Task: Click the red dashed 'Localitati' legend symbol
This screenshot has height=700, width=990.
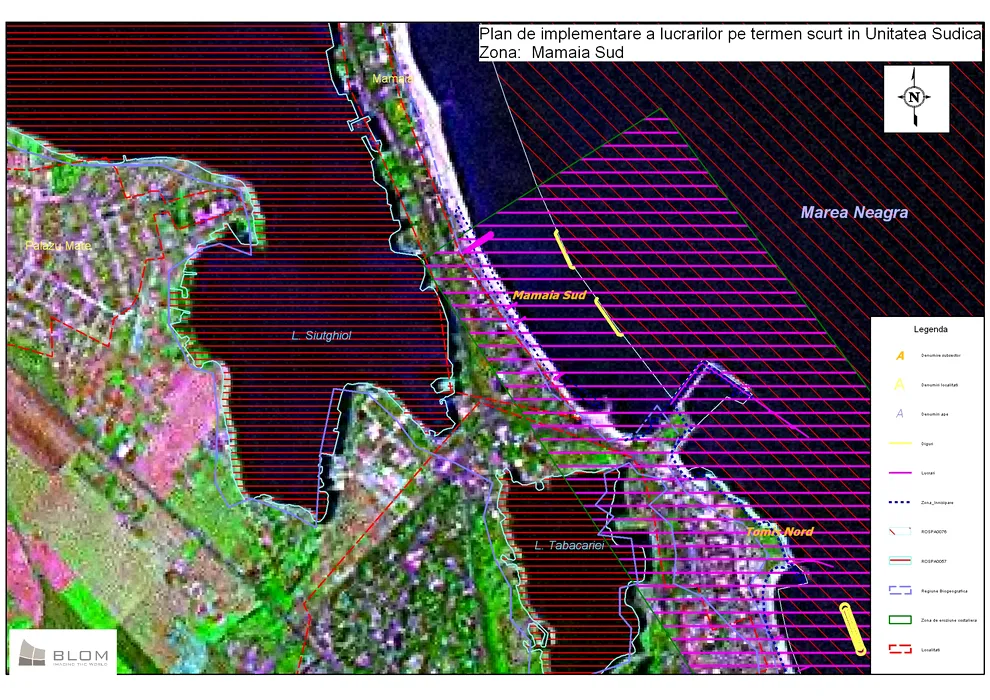Action: point(900,649)
